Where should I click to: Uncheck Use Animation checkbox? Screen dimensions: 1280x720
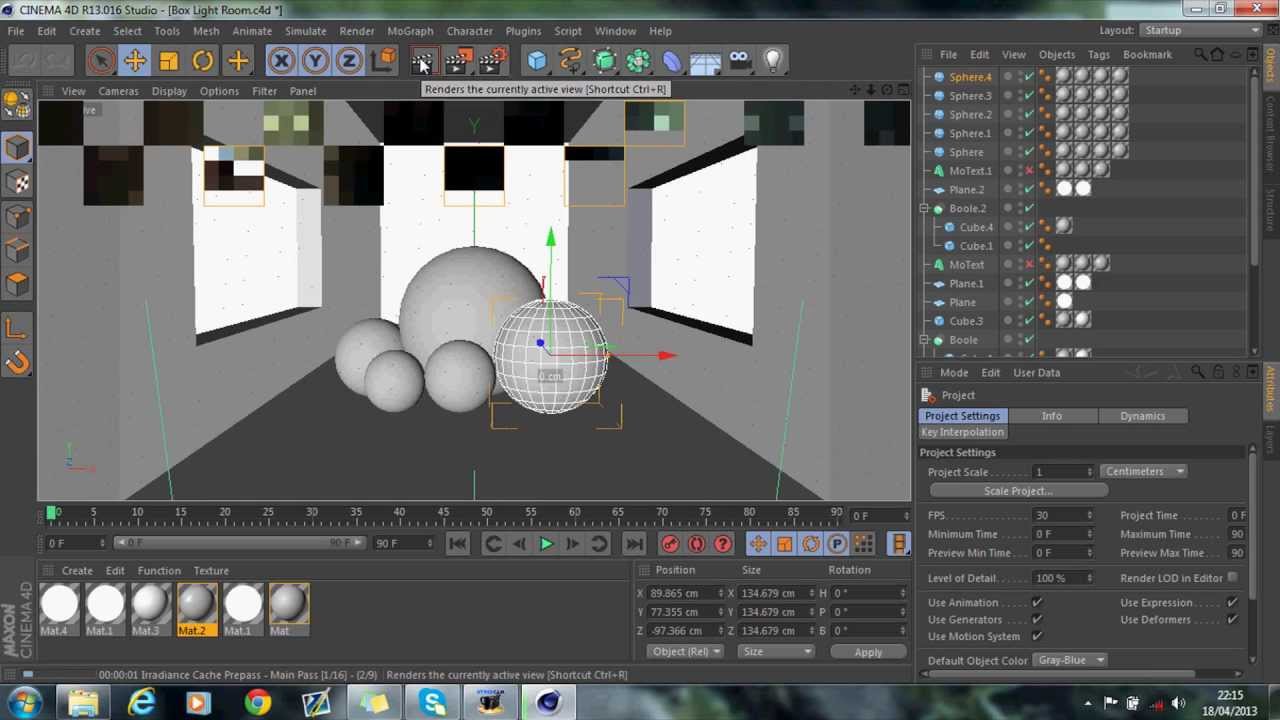pyautogui.click(x=1037, y=603)
